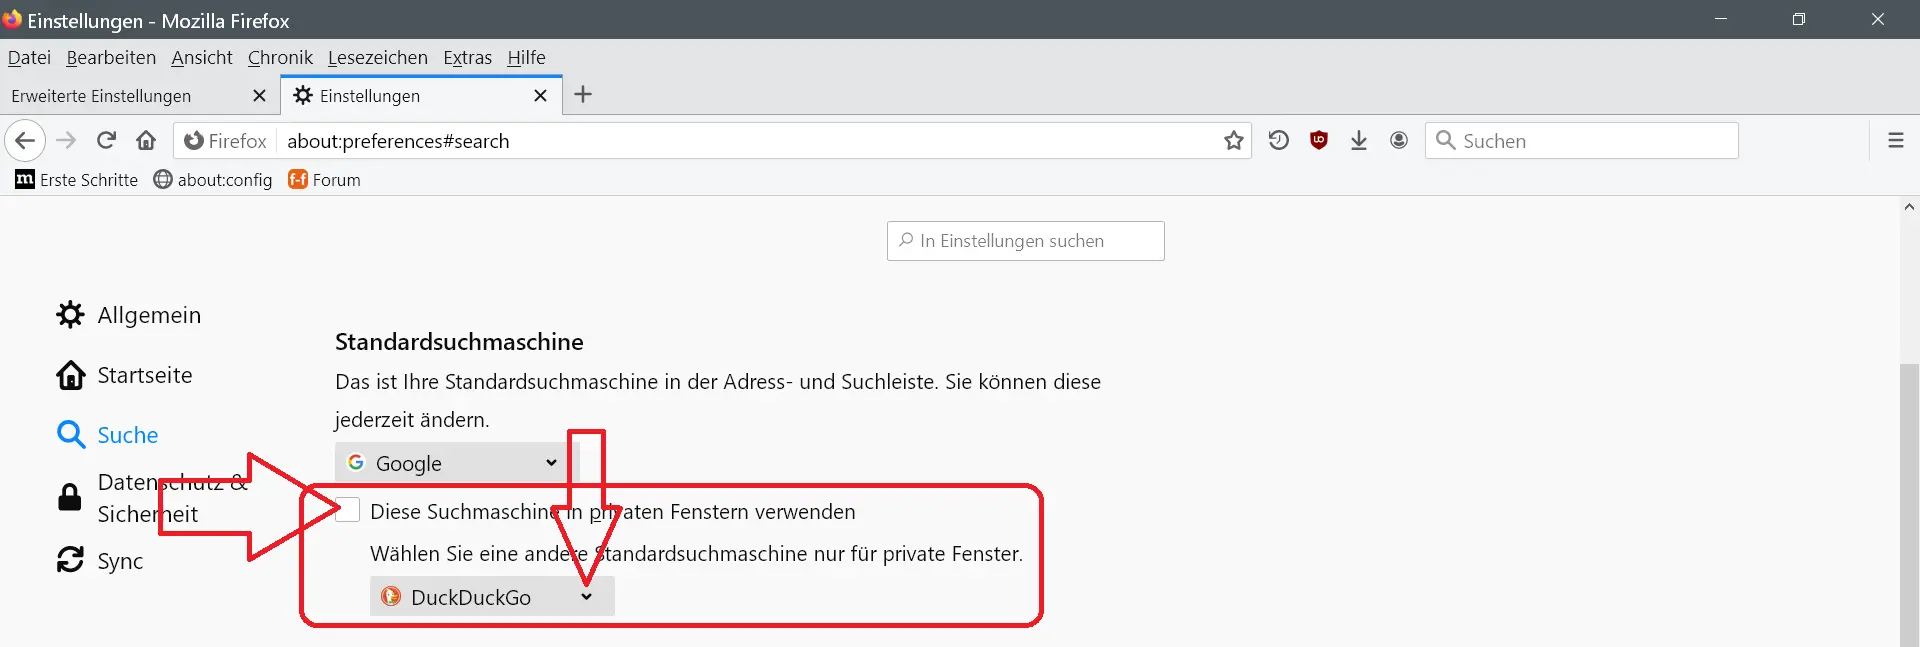1920x647 pixels.
Task: Open the history clock icon
Action: 1278,141
